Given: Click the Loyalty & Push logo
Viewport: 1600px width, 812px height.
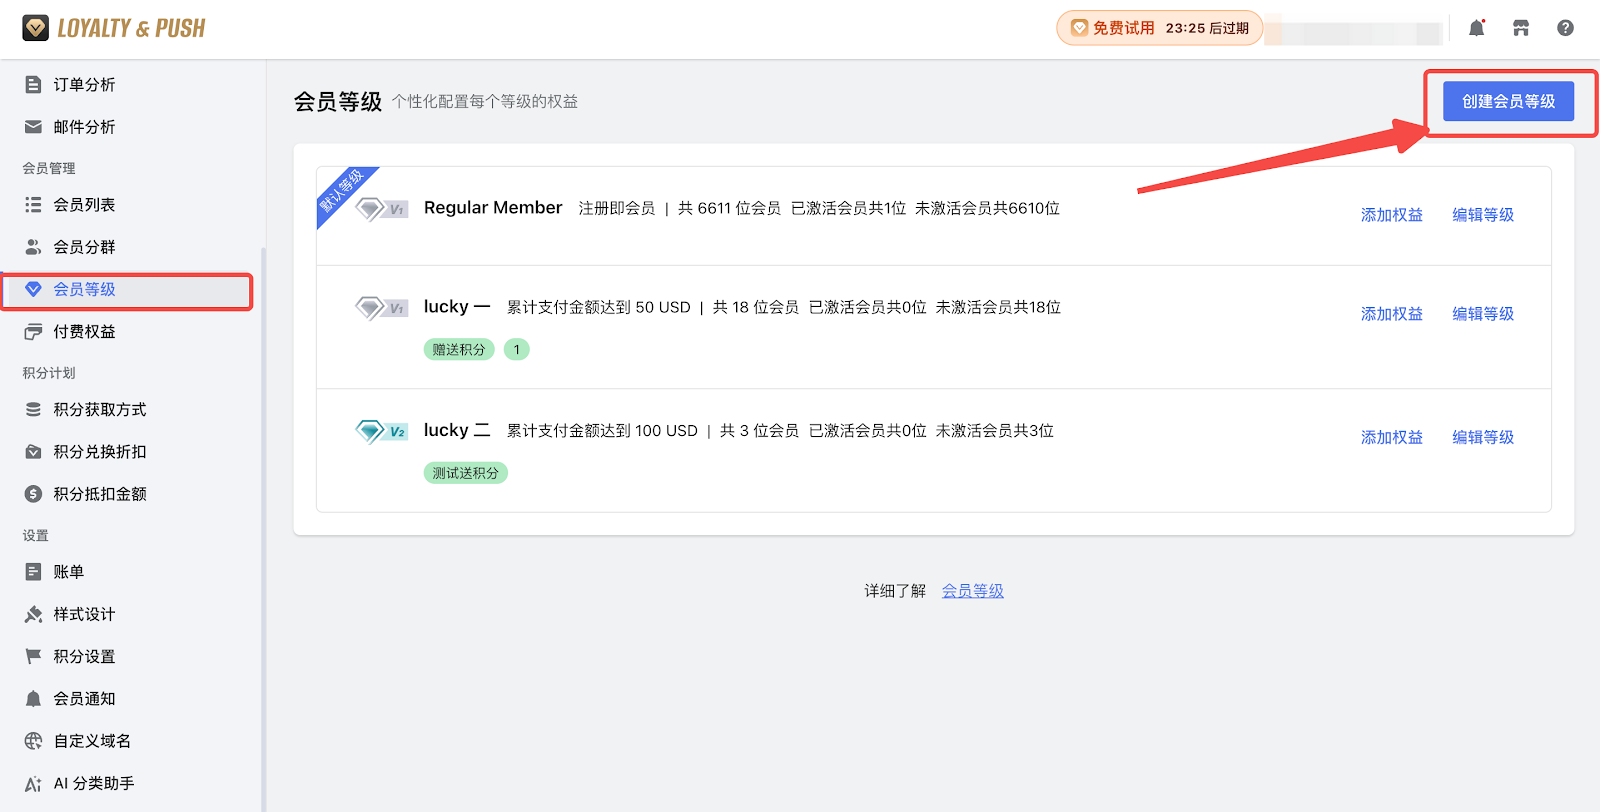Looking at the screenshot, I should [114, 28].
